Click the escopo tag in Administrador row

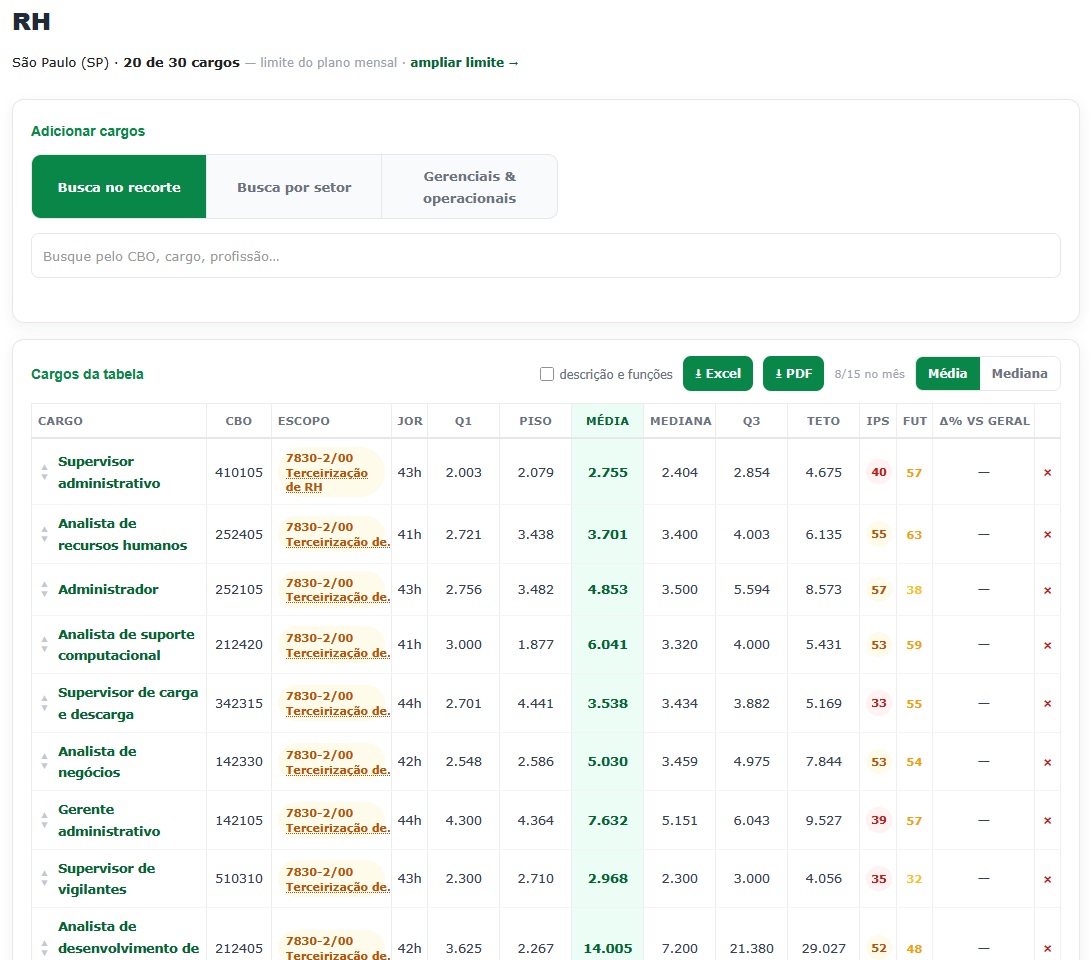pyautogui.click(x=333, y=590)
